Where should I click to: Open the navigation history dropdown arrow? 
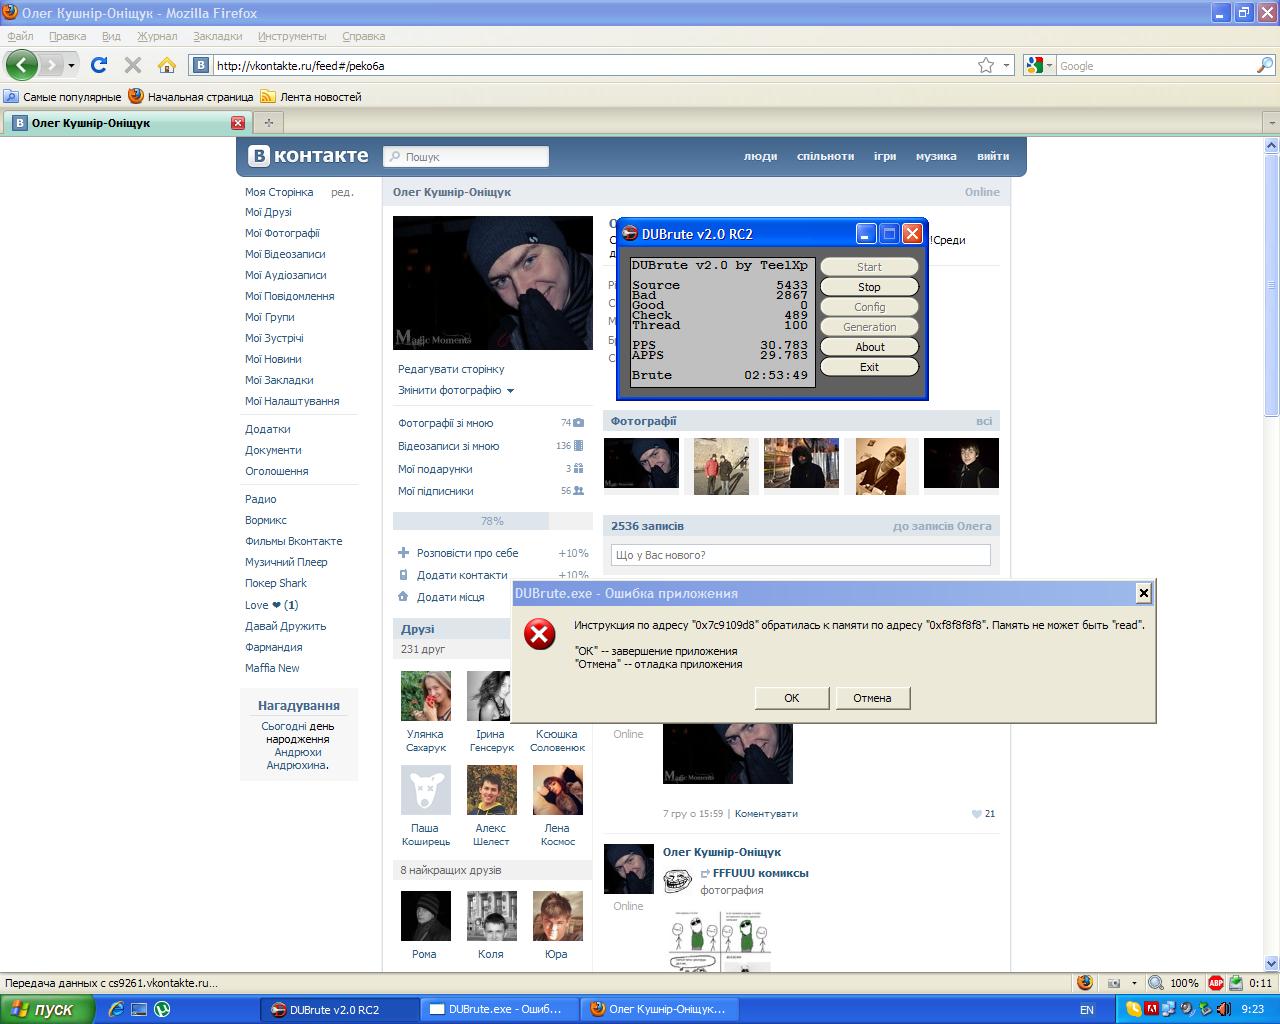click(72, 66)
